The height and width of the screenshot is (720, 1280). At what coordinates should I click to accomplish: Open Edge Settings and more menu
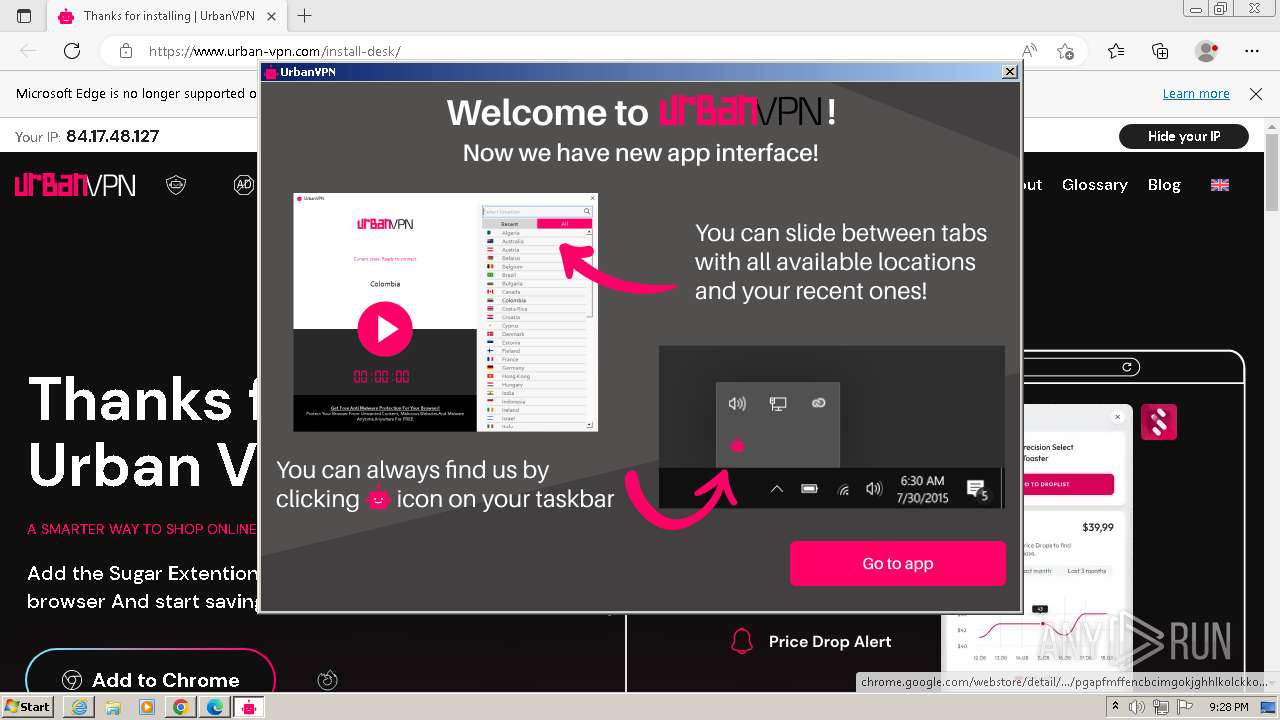point(1252,51)
